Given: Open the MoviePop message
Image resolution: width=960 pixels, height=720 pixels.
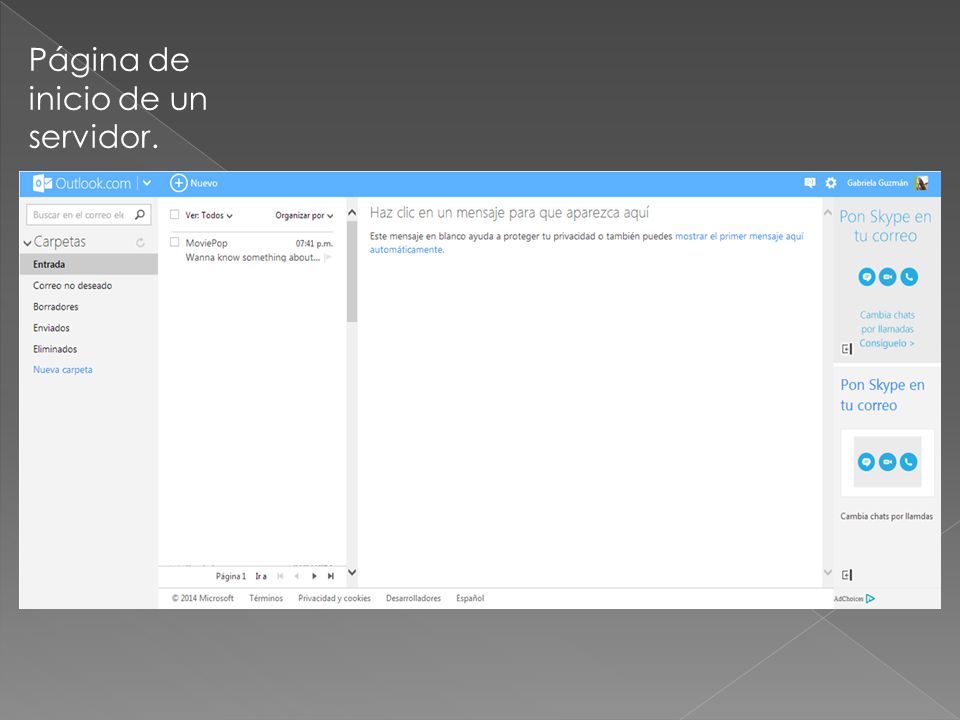Looking at the screenshot, I should (252, 250).
